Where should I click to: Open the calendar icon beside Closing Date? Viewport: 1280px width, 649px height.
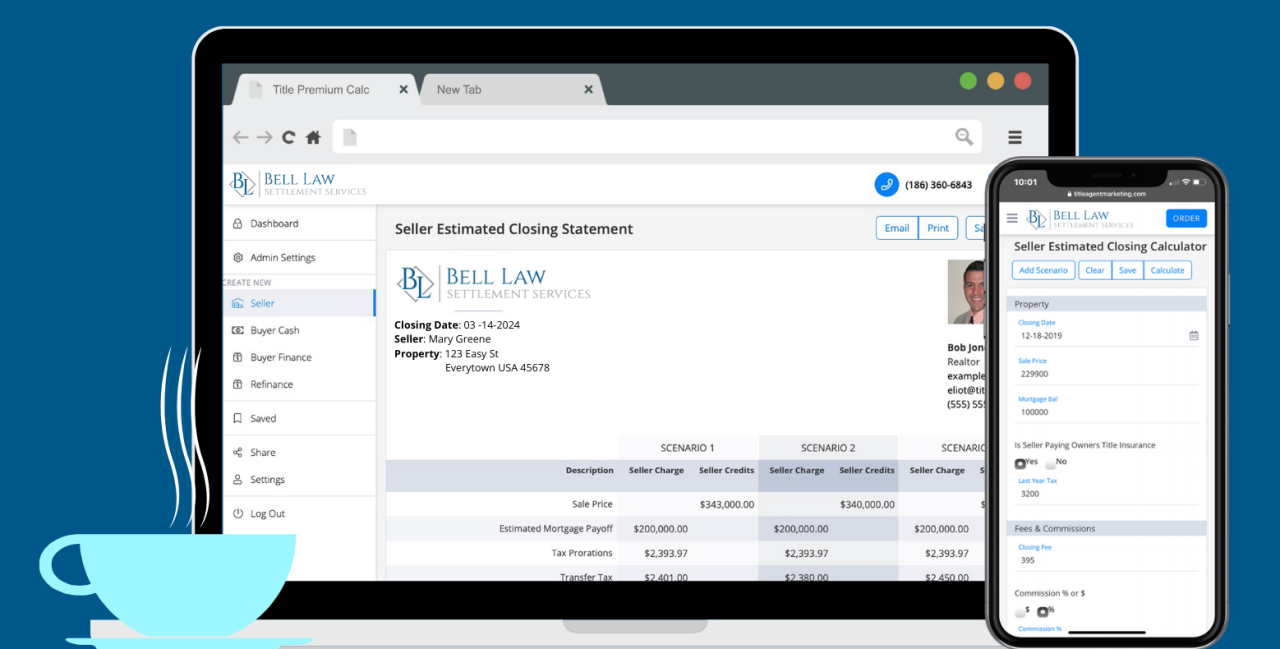click(x=1193, y=336)
